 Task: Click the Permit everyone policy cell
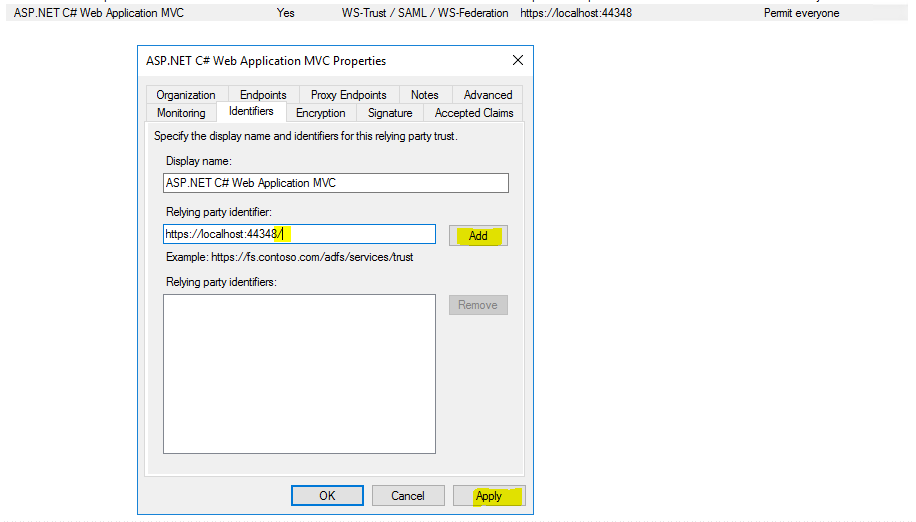[802, 13]
